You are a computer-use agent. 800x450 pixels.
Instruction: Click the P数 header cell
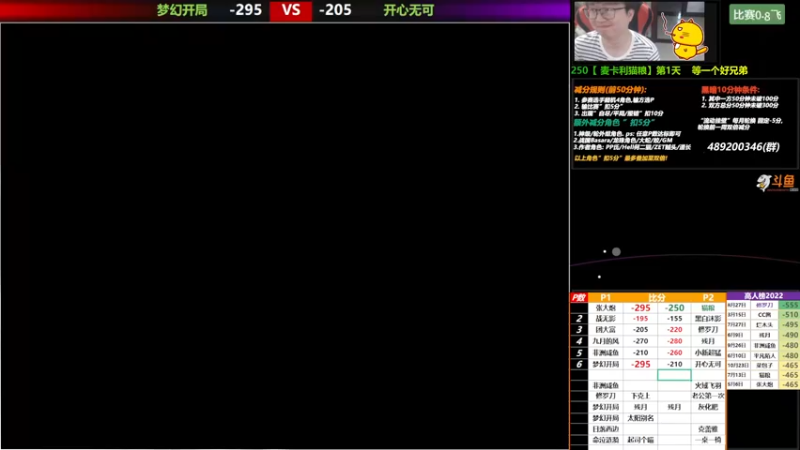click(579, 297)
